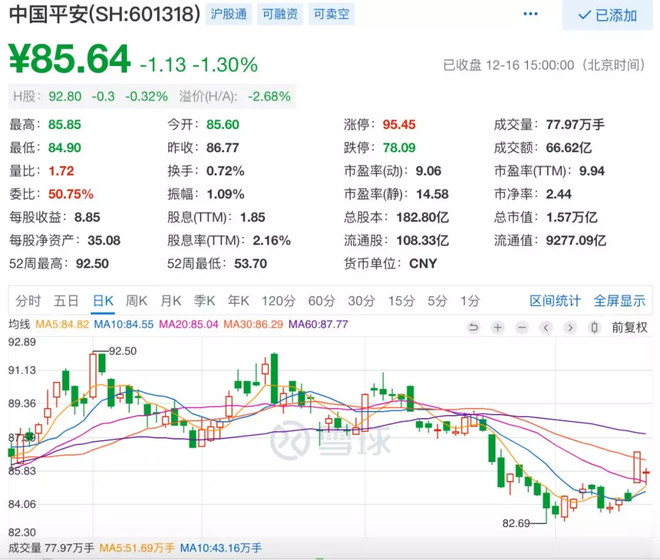Click the 股息率(TTM) value 2.16%
The height and width of the screenshot is (560, 660).
[271, 240]
